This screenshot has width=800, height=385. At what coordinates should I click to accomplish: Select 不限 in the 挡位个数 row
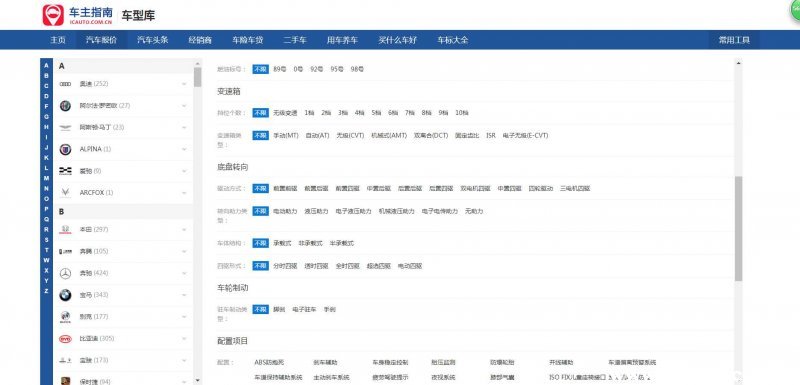coord(260,113)
